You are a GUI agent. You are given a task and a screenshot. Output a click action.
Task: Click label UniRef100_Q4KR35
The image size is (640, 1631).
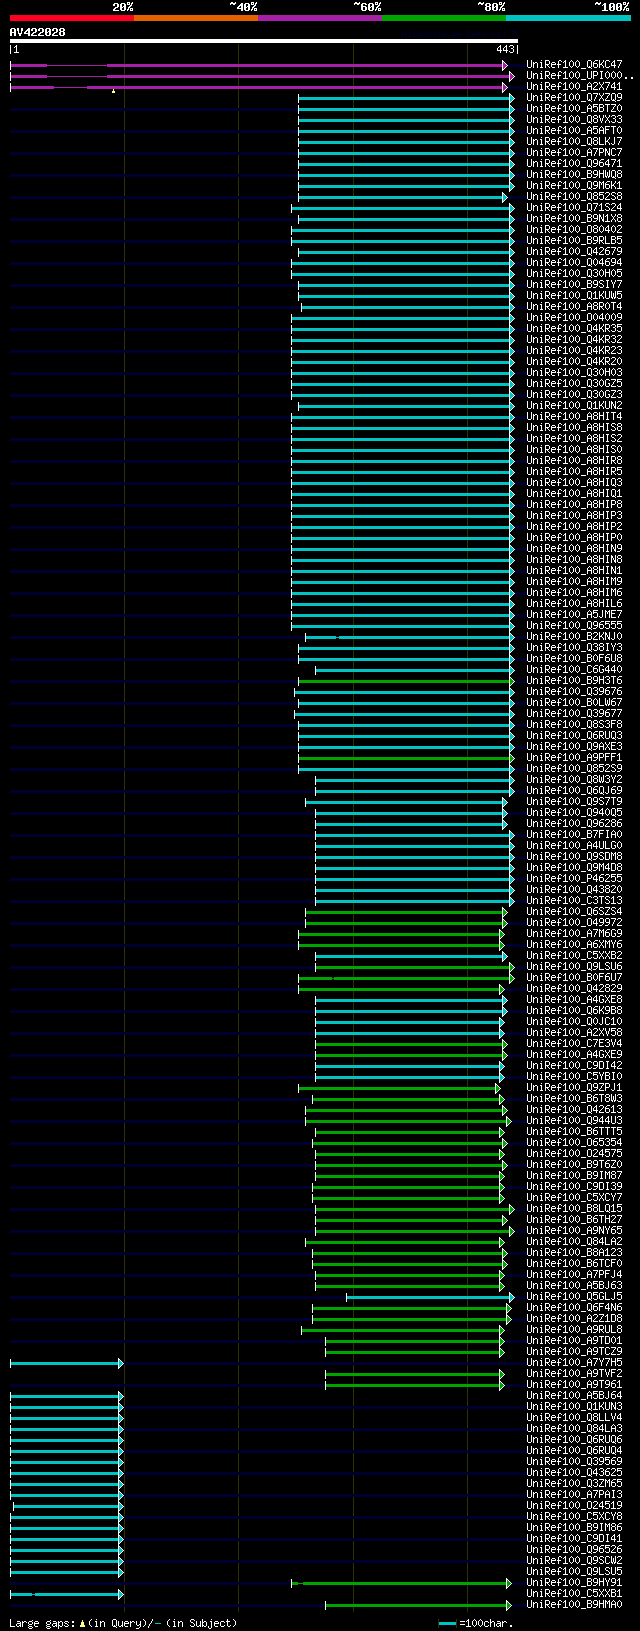coord(574,329)
